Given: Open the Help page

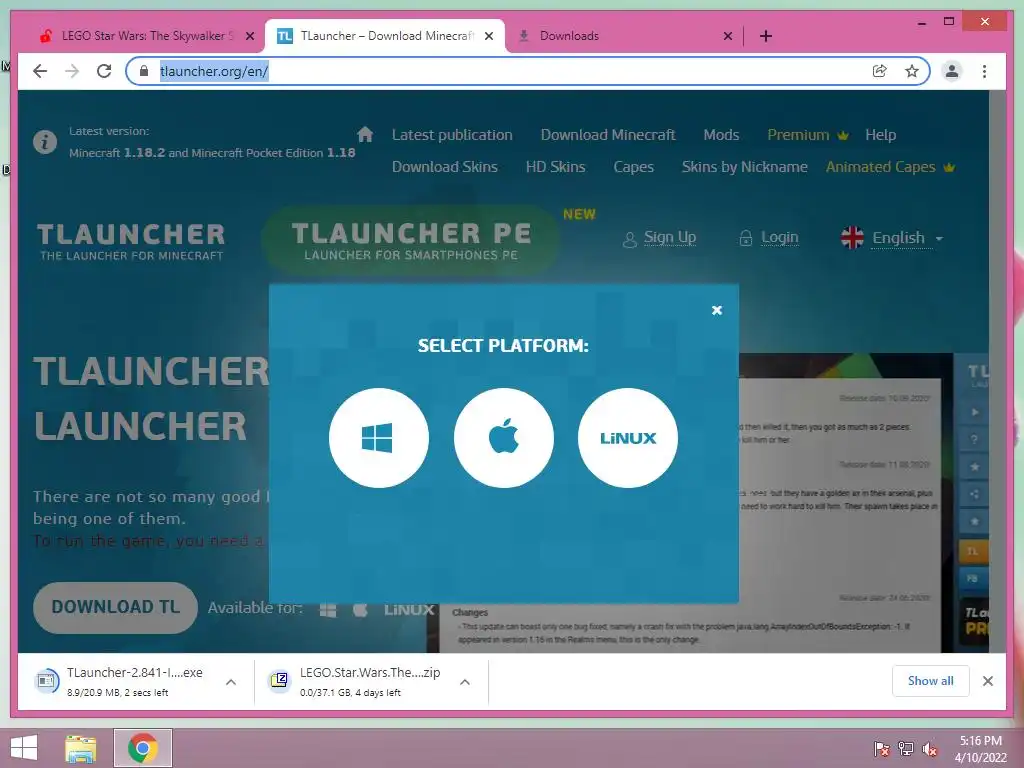Looking at the screenshot, I should click(880, 135).
